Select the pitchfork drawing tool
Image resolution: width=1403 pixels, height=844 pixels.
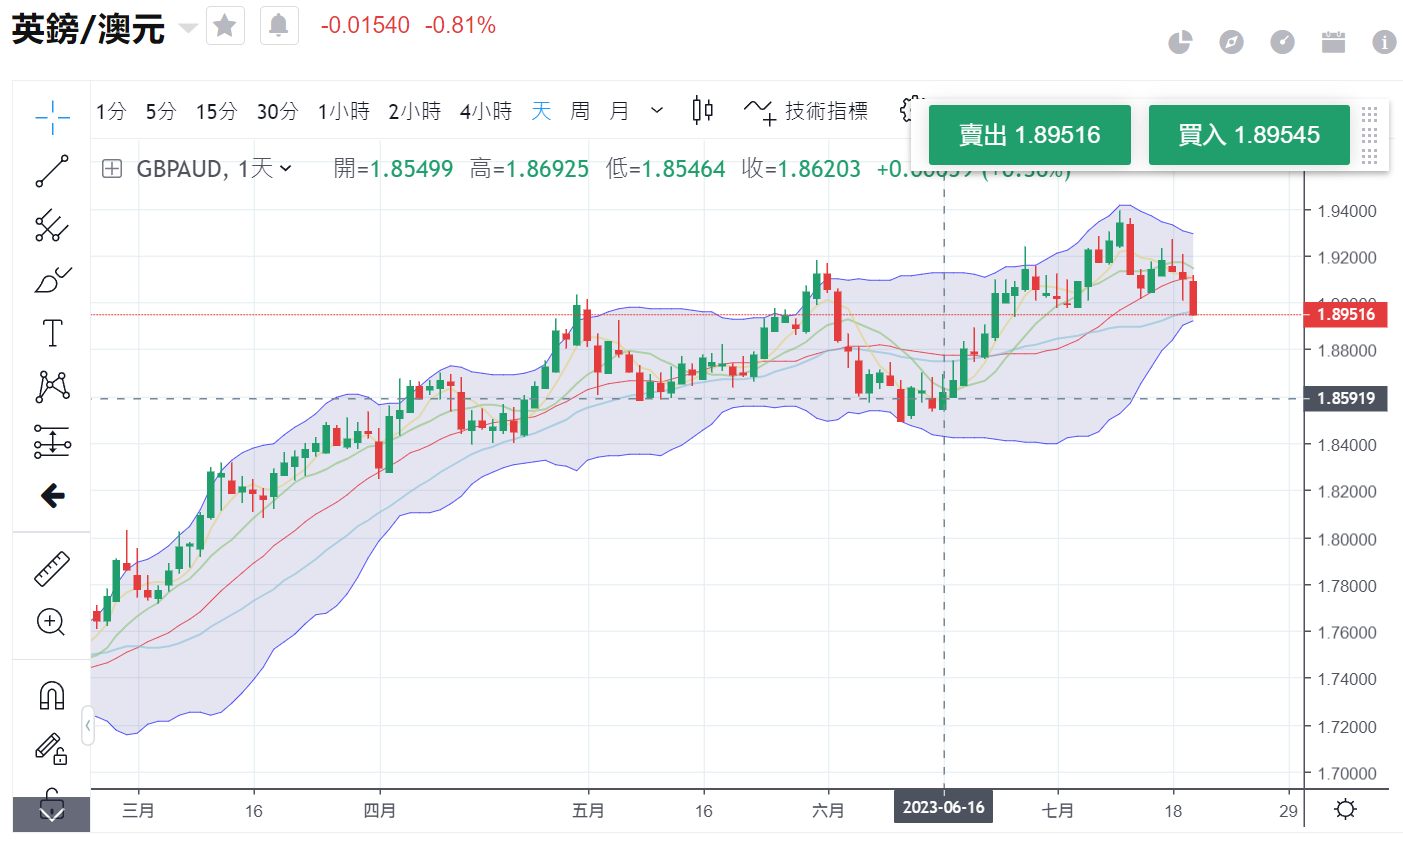(x=52, y=226)
